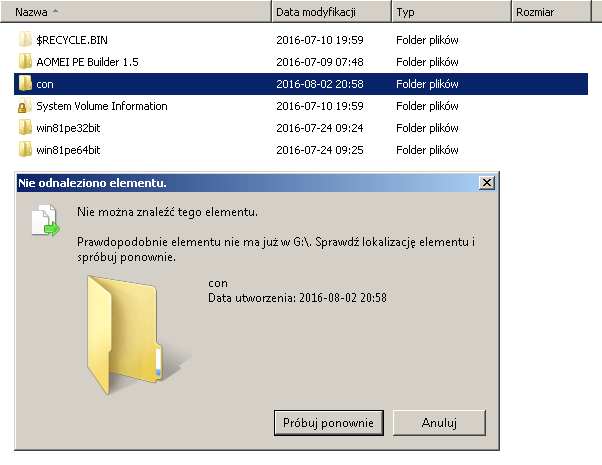Click the large con folder thumbnail
The image size is (602, 465).
[134, 334]
